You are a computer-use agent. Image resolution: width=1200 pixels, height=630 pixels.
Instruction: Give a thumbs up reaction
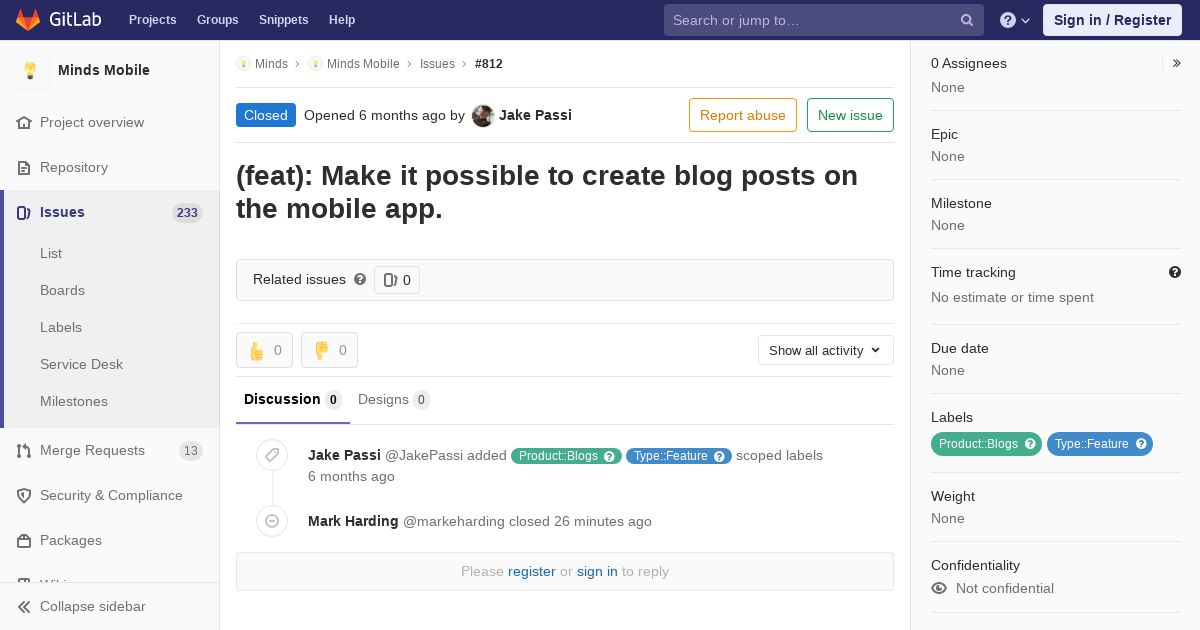click(264, 350)
